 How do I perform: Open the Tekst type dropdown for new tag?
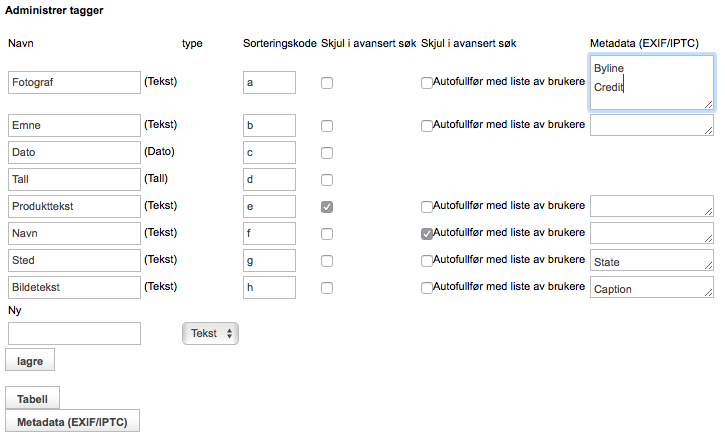(210, 333)
